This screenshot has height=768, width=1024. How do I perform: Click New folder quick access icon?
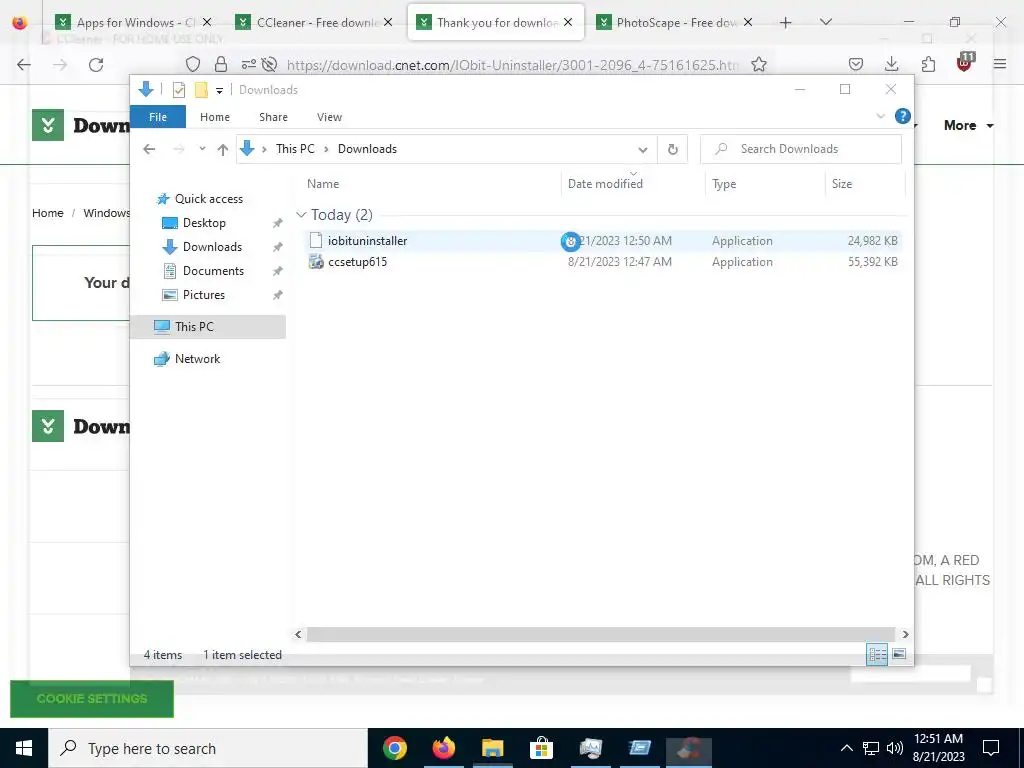[x=201, y=89]
